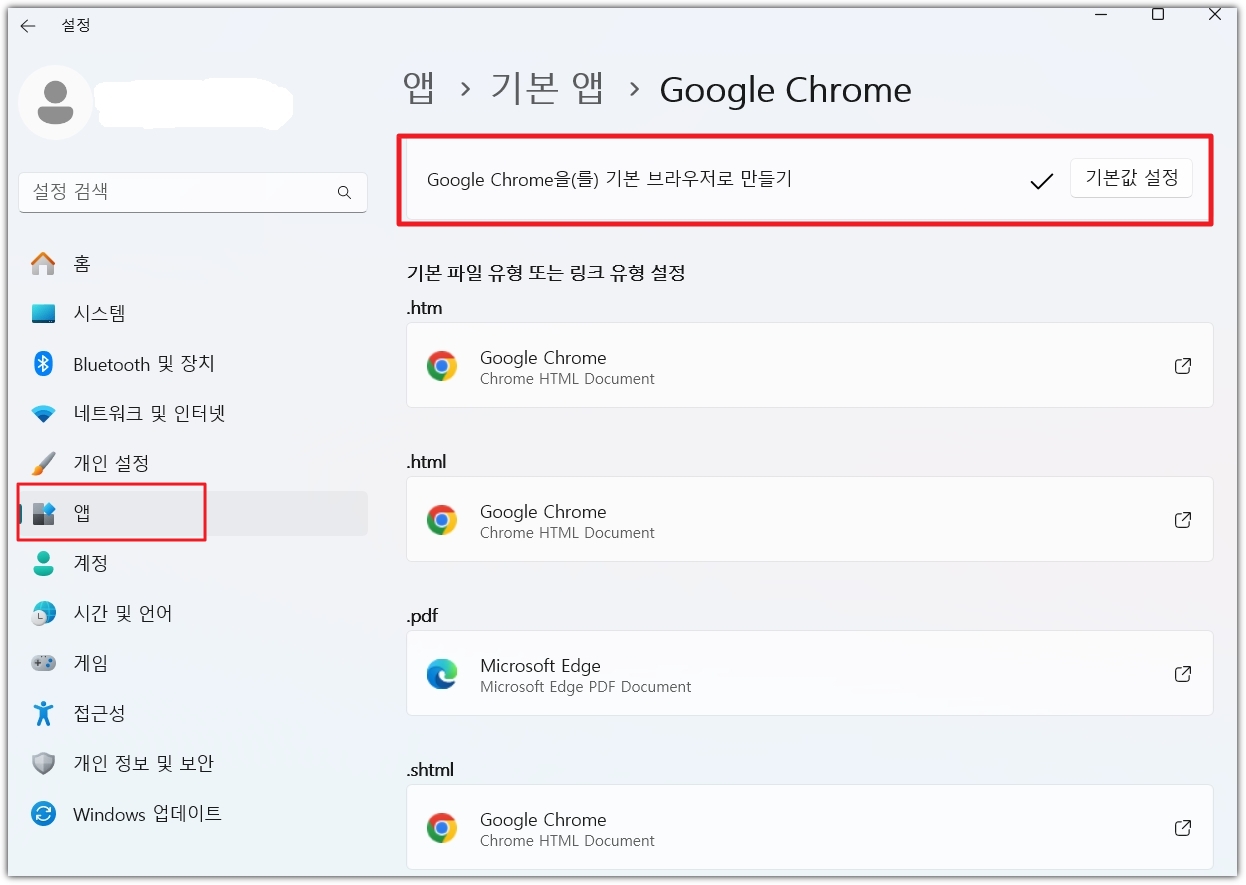Click Google Chrome text in the .shtml row
Viewport: 1246px width, 885px height.
(x=543, y=819)
